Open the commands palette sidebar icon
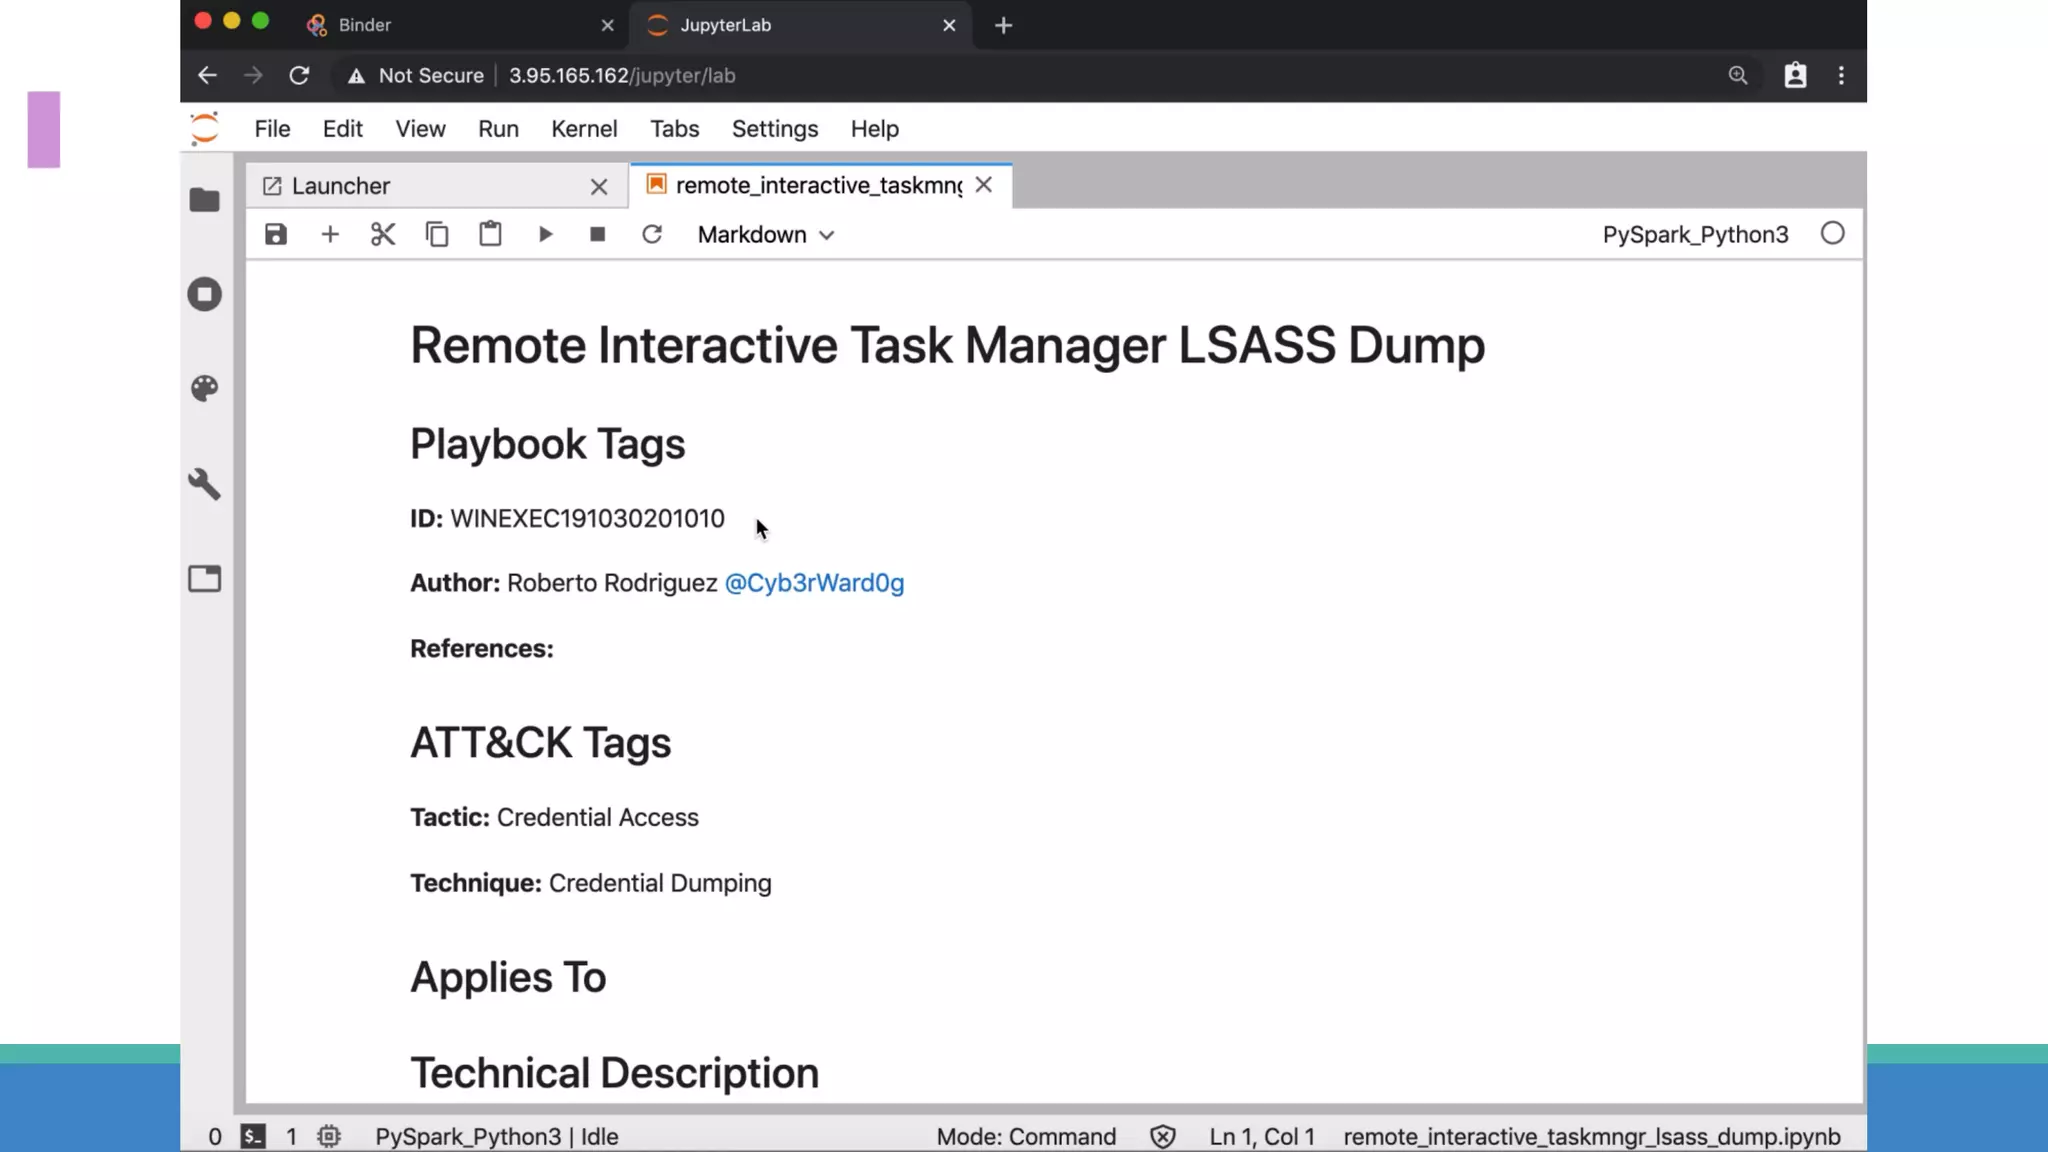2048x1152 pixels. click(x=205, y=388)
